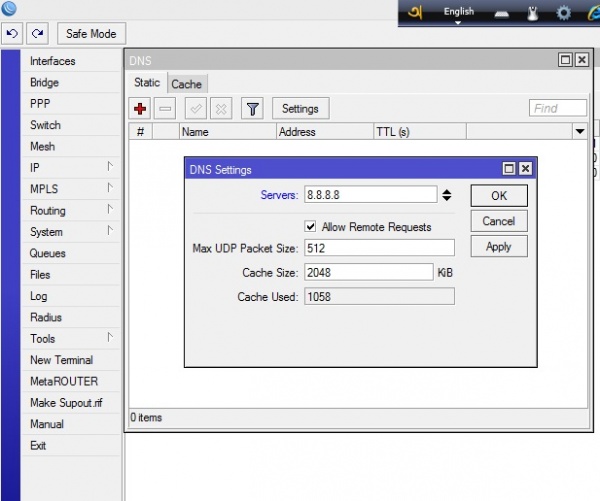This screenshot has height=501, width=600.
Task: Toggle Allow Remote Requests checkbox
Action: pyautogui.click(x=310, y=227)
